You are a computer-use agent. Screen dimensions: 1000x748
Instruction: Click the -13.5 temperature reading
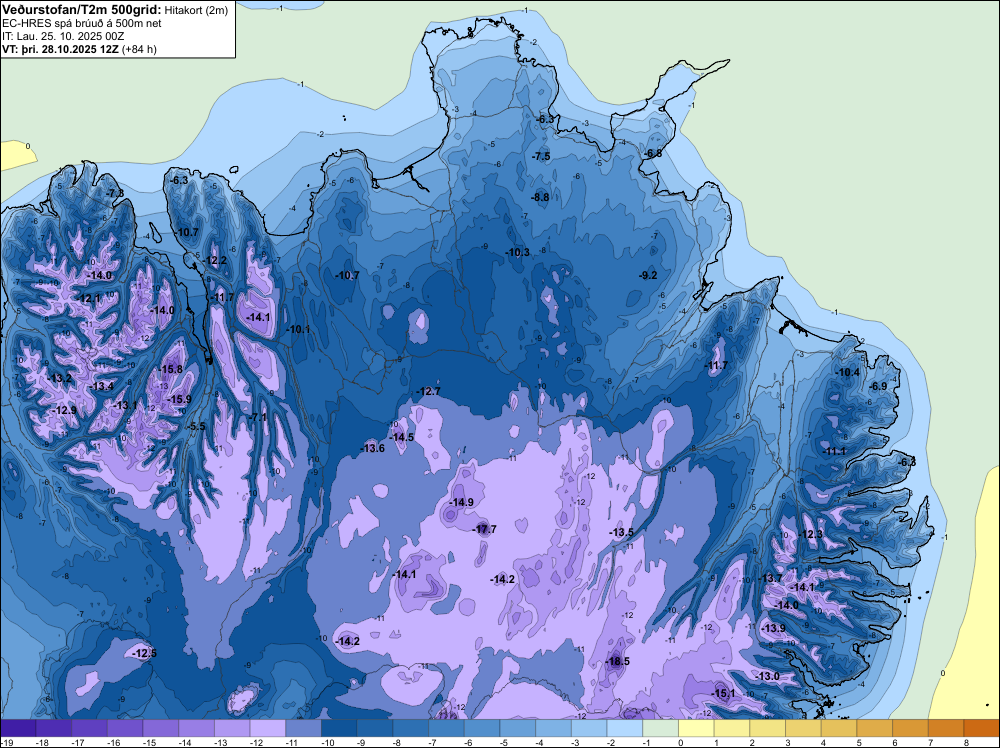[x=622, y=532]
